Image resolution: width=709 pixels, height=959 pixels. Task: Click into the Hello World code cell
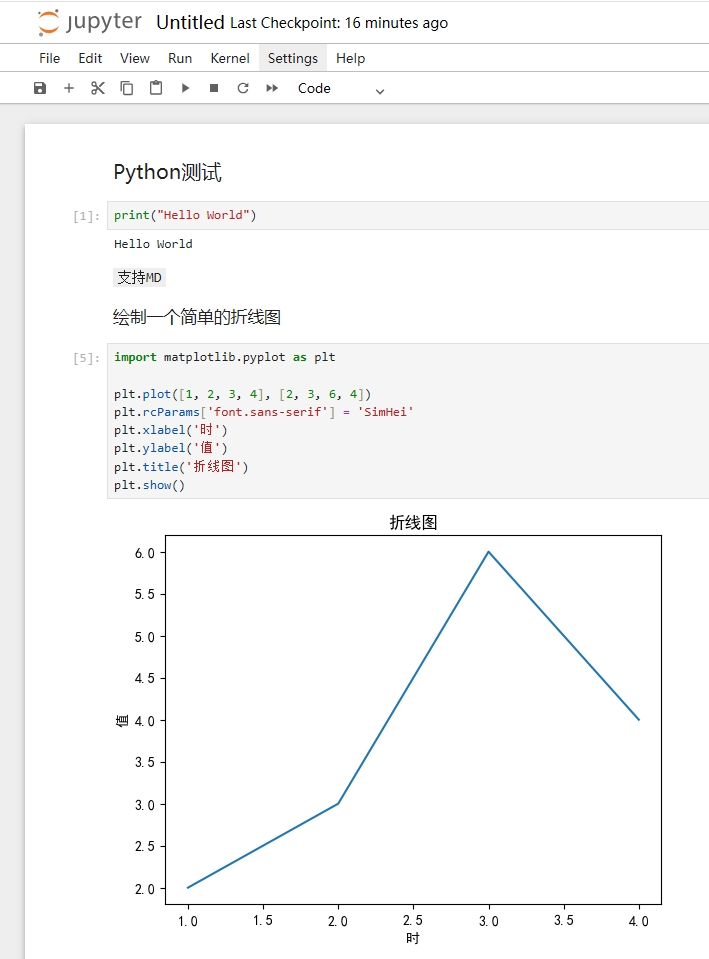[407, 215]
